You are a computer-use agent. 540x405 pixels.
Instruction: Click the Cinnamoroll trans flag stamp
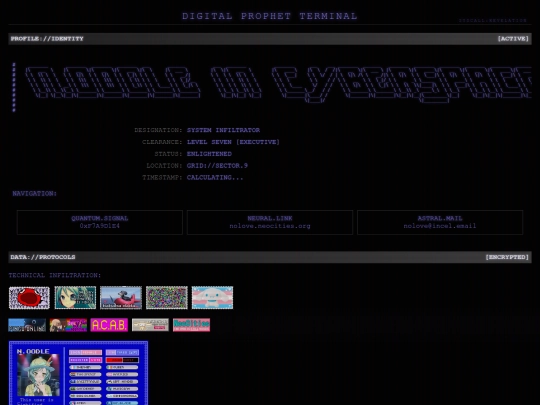[x=212, y=298]
